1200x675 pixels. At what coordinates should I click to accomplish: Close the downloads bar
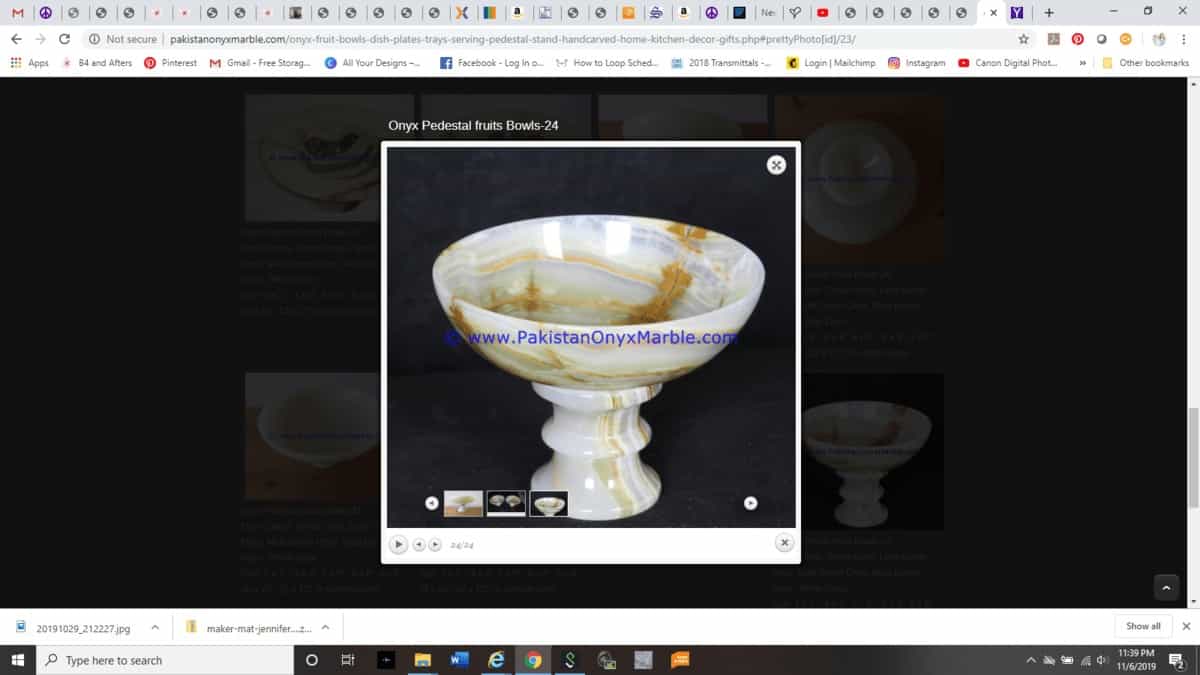[1186, 626]
